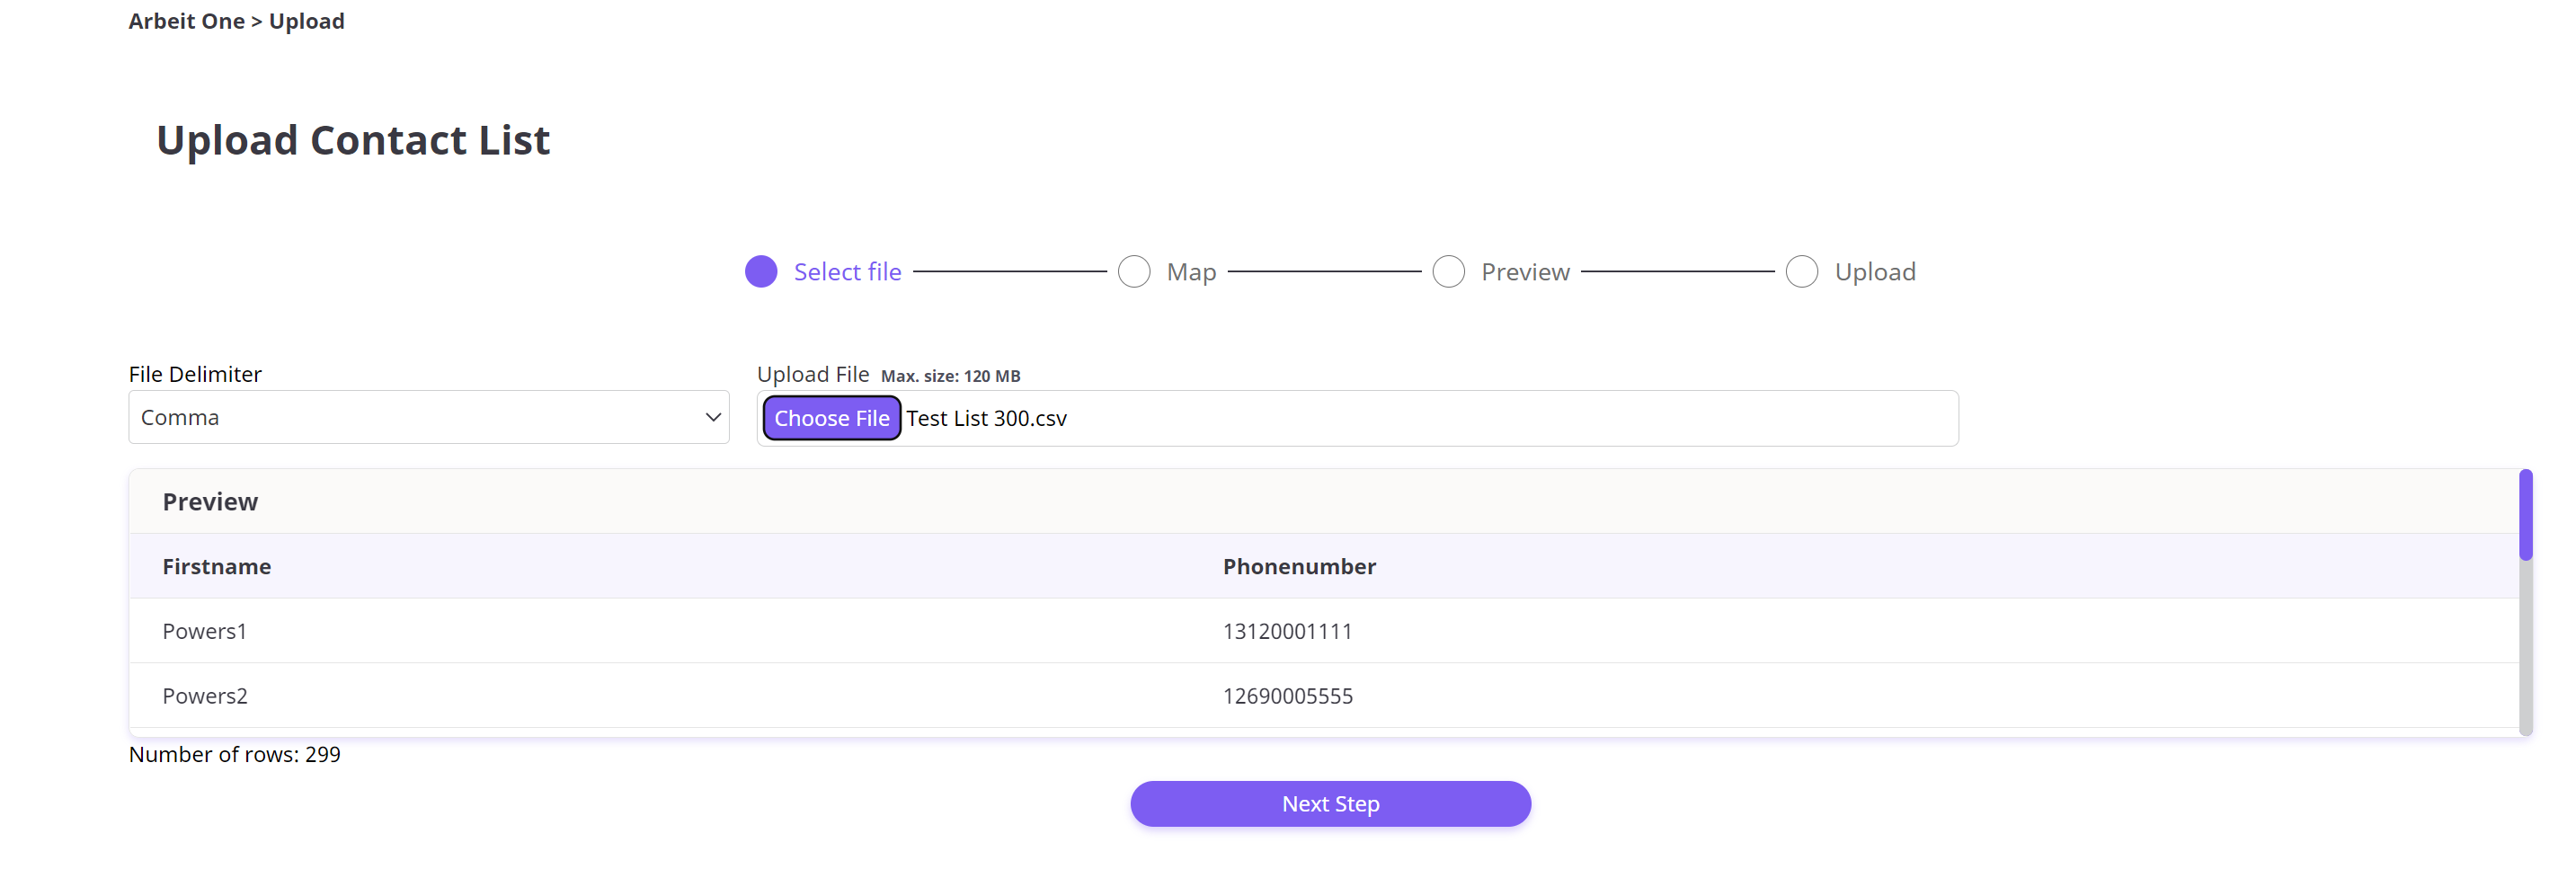Click the Select file step label
The image size is (2576, 878).
pyautogui.click(x=848, y=272)
